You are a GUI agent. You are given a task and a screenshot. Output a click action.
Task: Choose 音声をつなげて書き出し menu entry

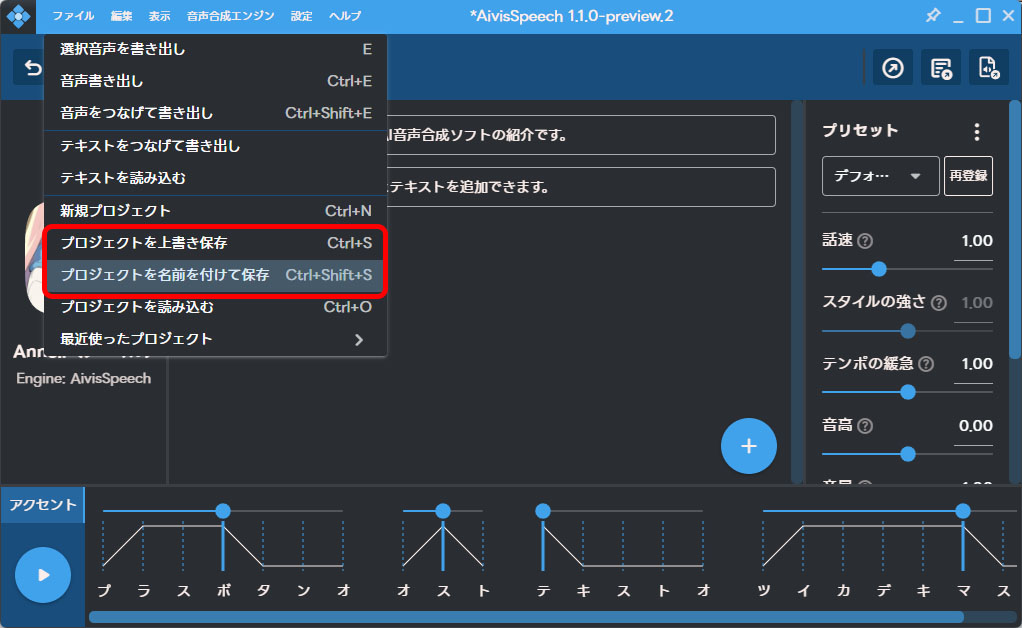tap(215, 113)
